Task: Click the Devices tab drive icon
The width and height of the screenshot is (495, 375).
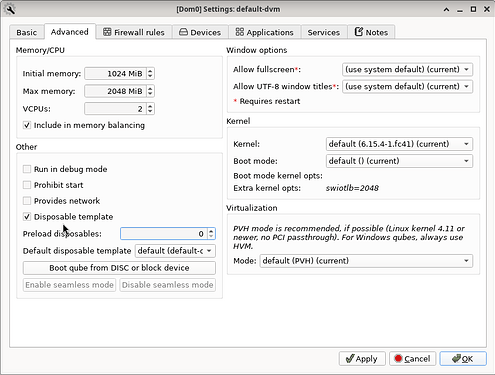Action: 183,32
